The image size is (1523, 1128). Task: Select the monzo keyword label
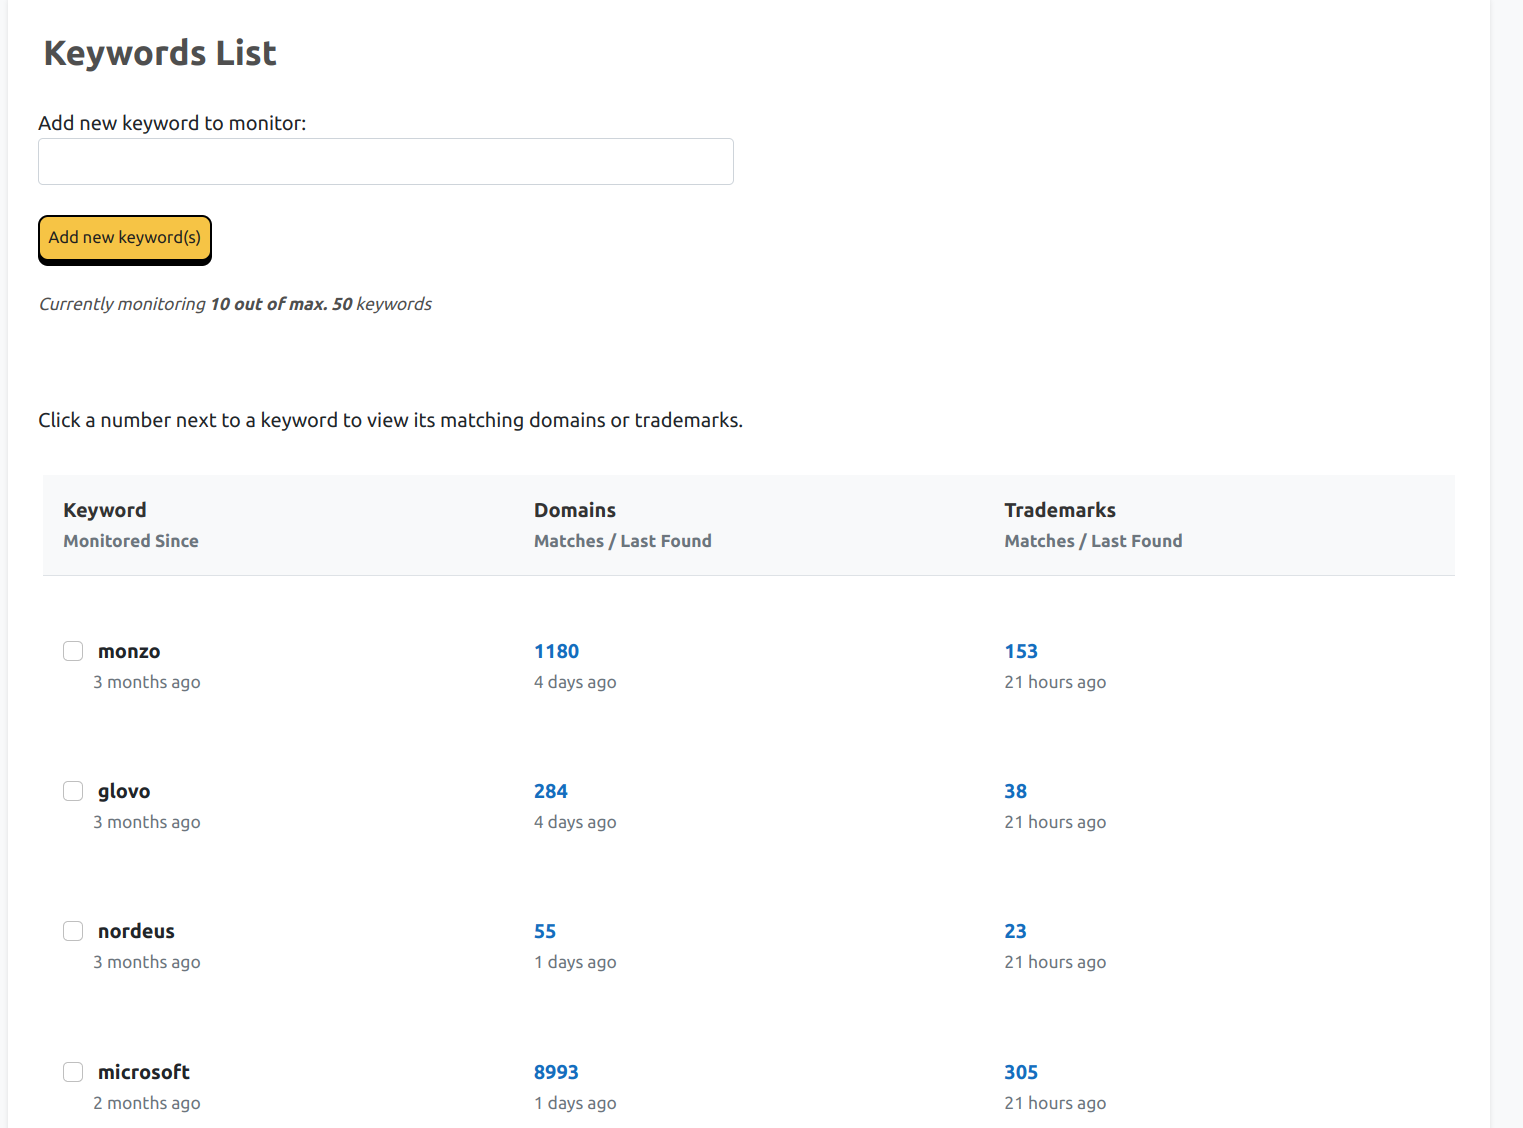coord(129,651)
